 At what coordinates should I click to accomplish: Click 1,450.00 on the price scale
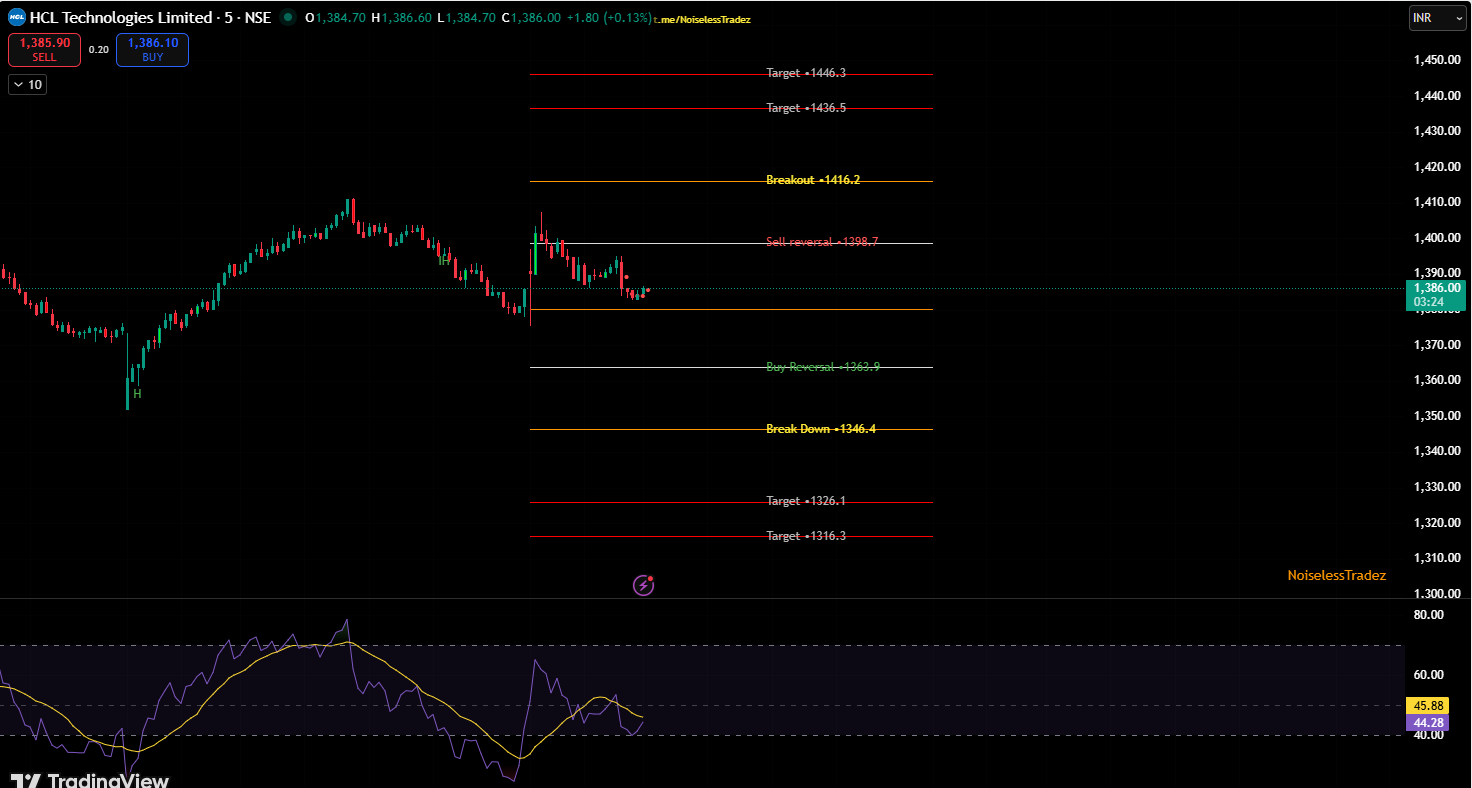[1436, 60]
